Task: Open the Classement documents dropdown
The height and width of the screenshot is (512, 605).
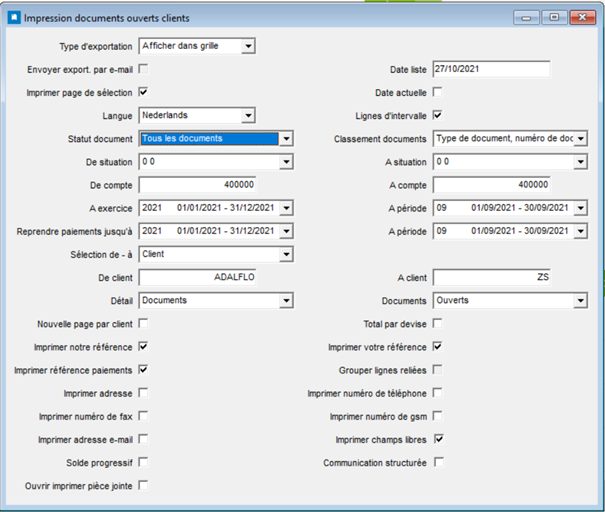Action: tap(580, 139)
